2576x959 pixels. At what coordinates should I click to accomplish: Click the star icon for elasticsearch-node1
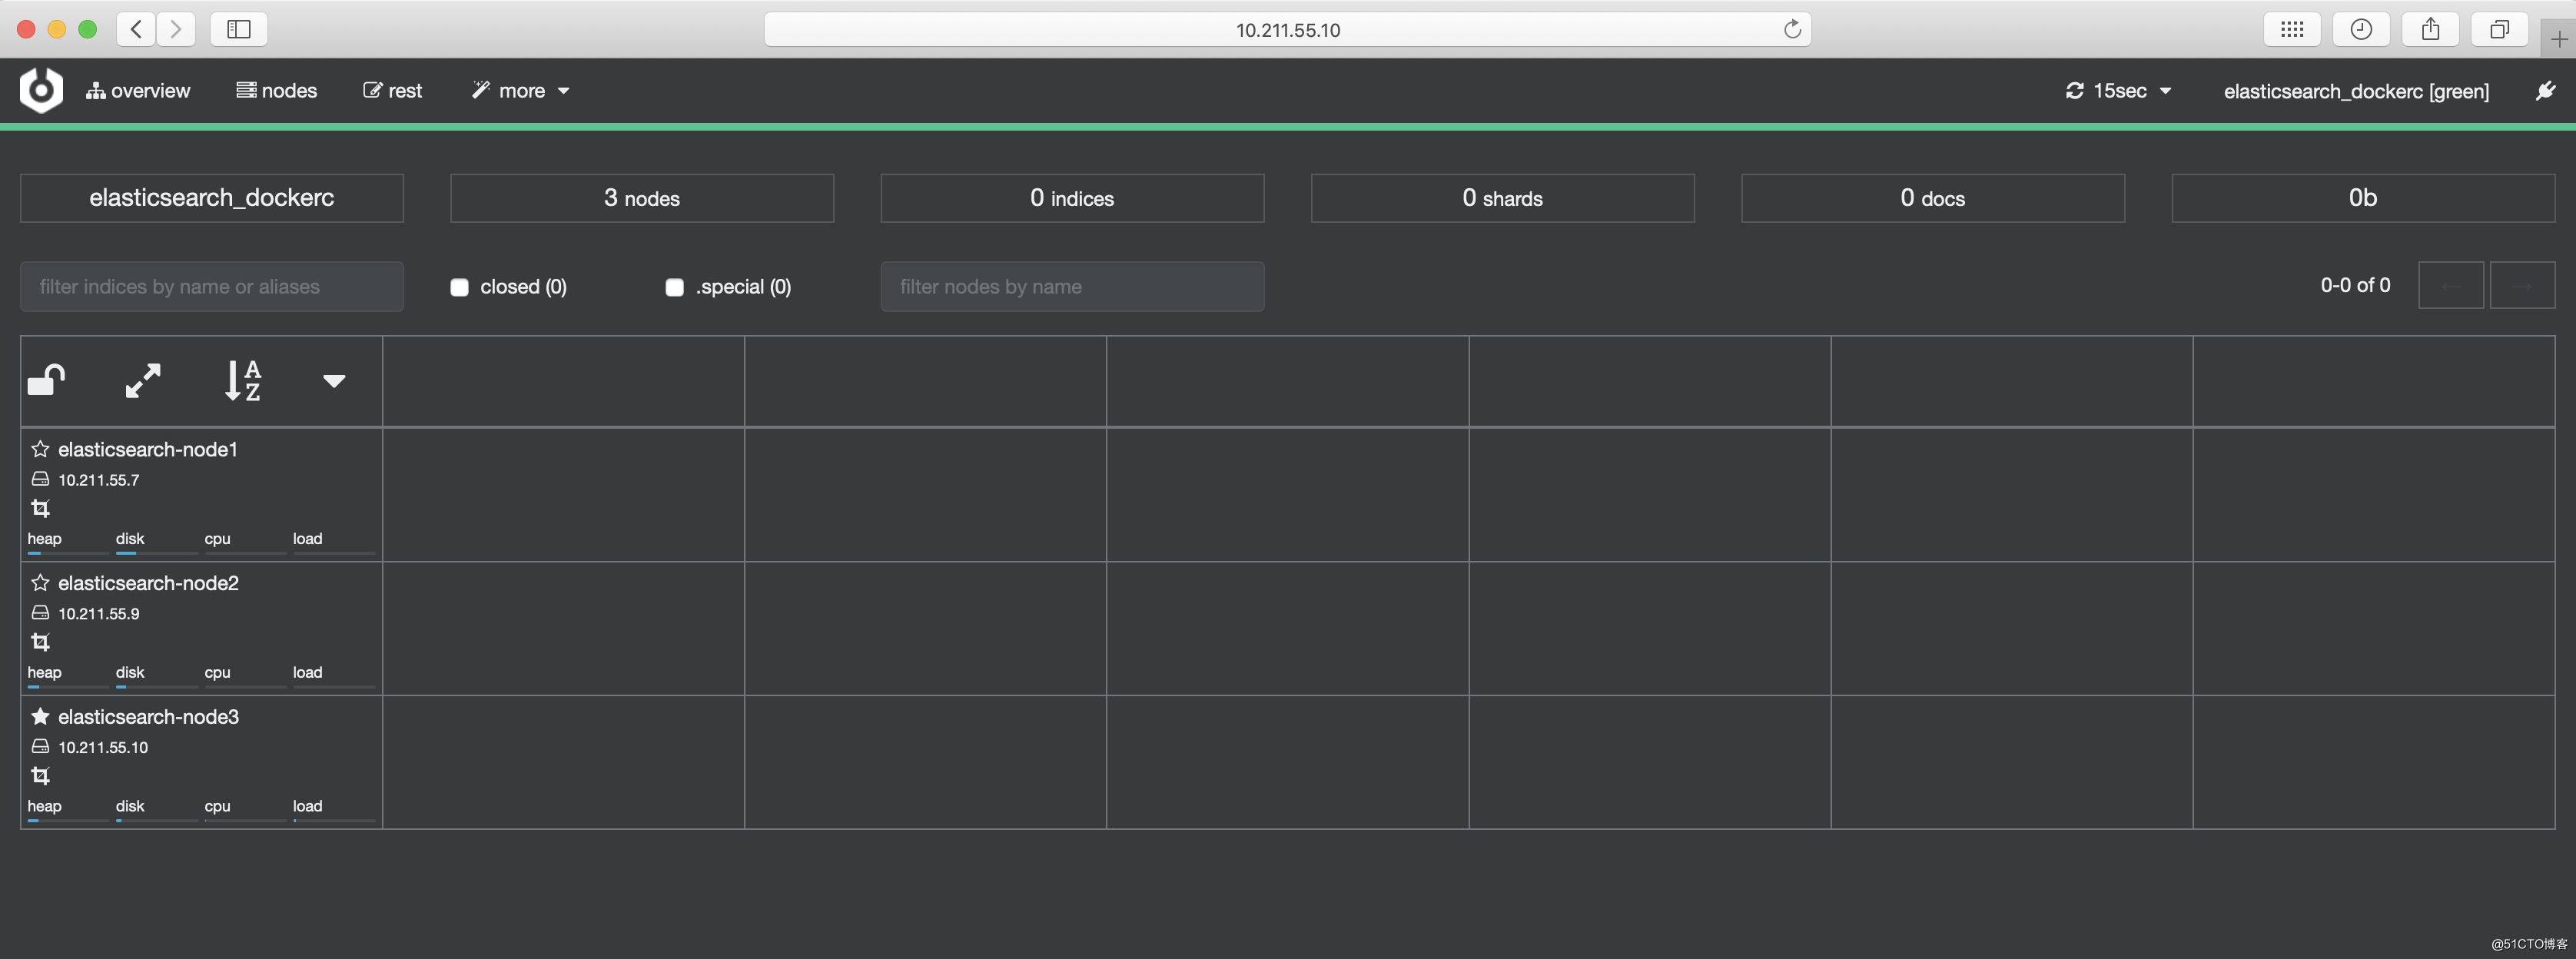pyautogui.click(x=40, y=449)
